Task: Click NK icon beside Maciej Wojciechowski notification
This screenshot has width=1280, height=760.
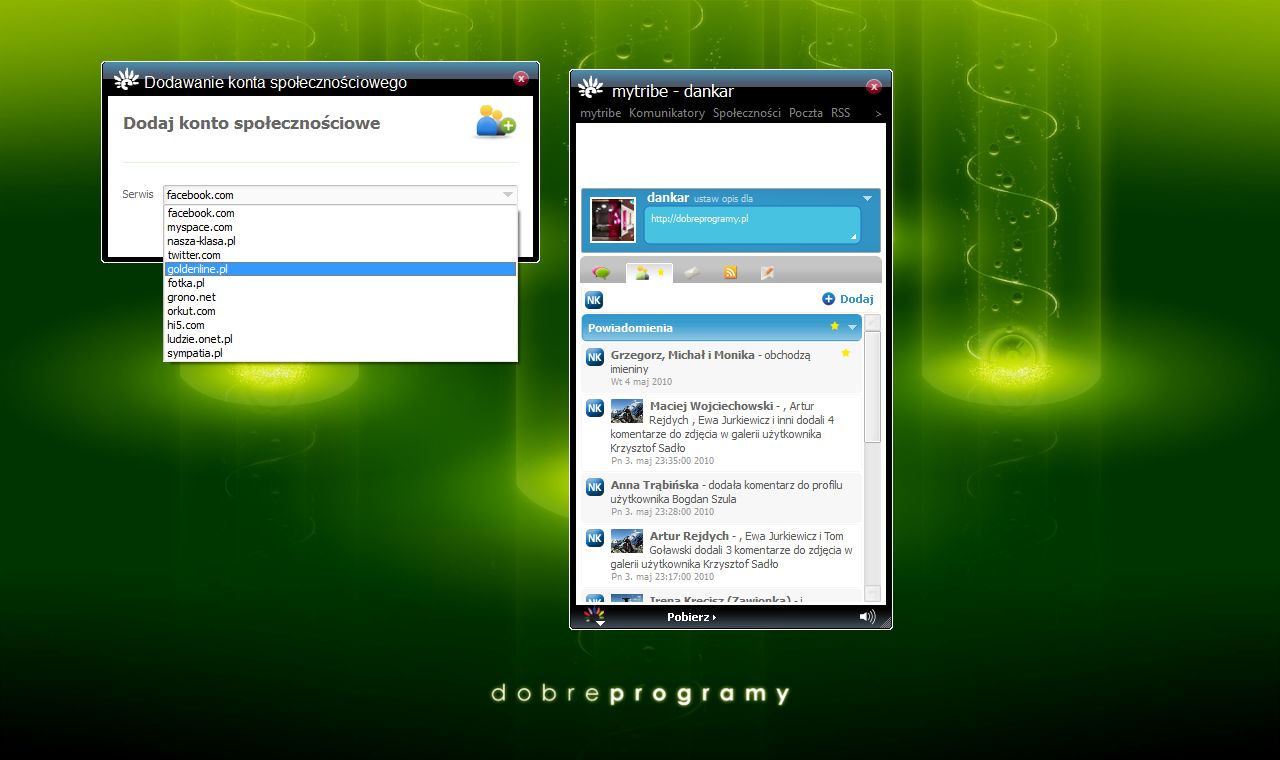Action: [x=595, y=408]
